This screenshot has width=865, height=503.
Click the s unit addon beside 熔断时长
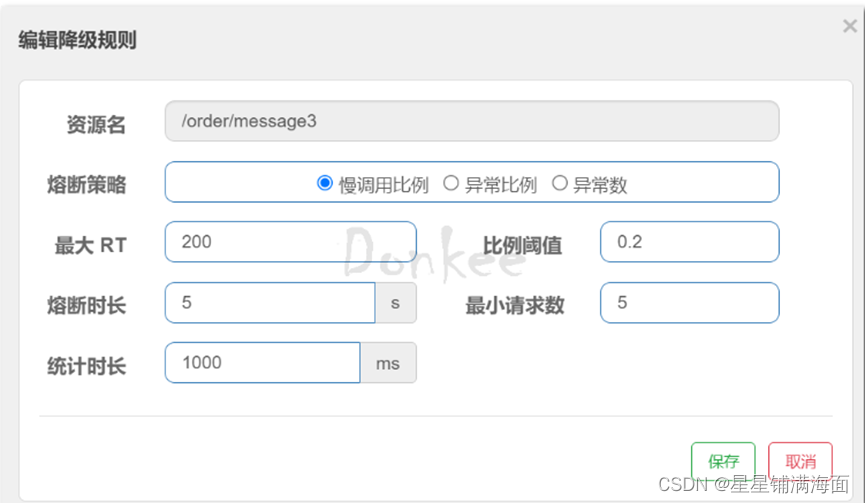point(396,302)
